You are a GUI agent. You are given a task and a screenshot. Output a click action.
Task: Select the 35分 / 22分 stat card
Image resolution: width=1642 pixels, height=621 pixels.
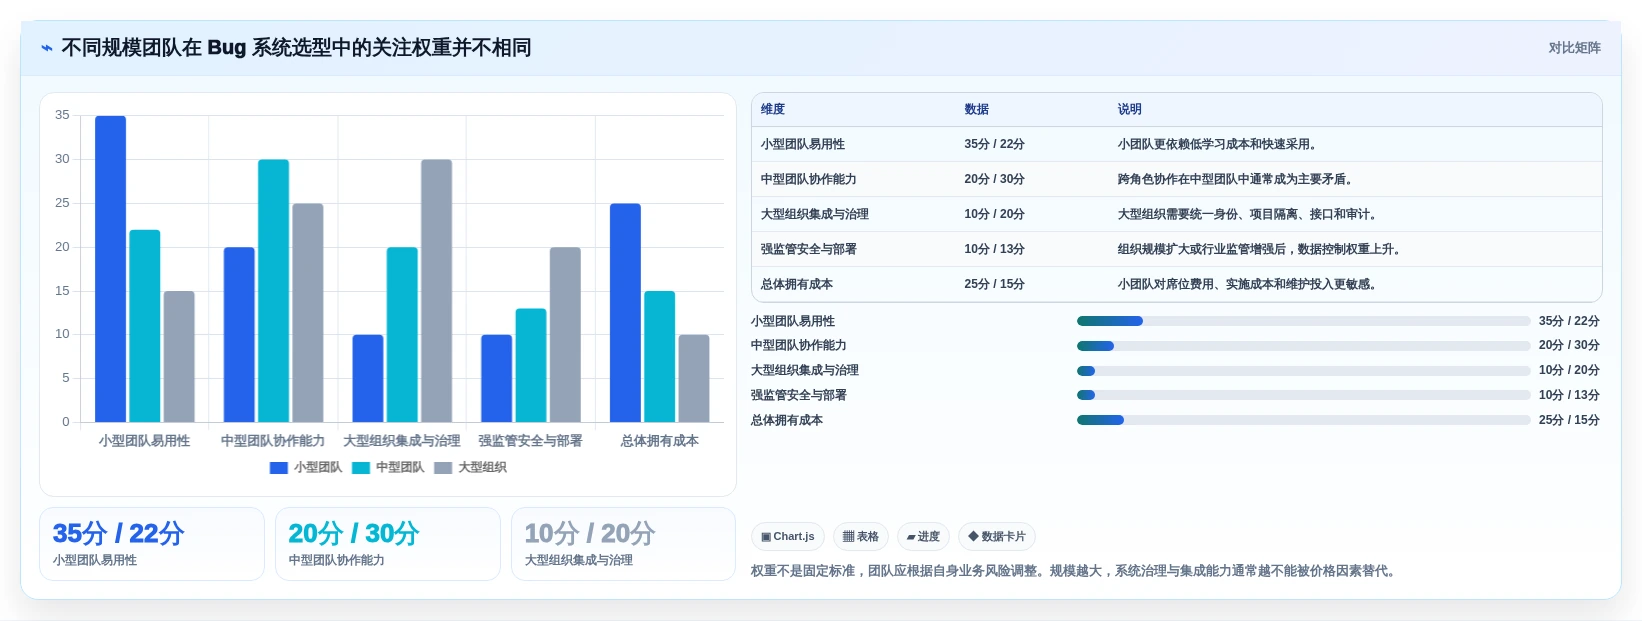pos(152,544)
